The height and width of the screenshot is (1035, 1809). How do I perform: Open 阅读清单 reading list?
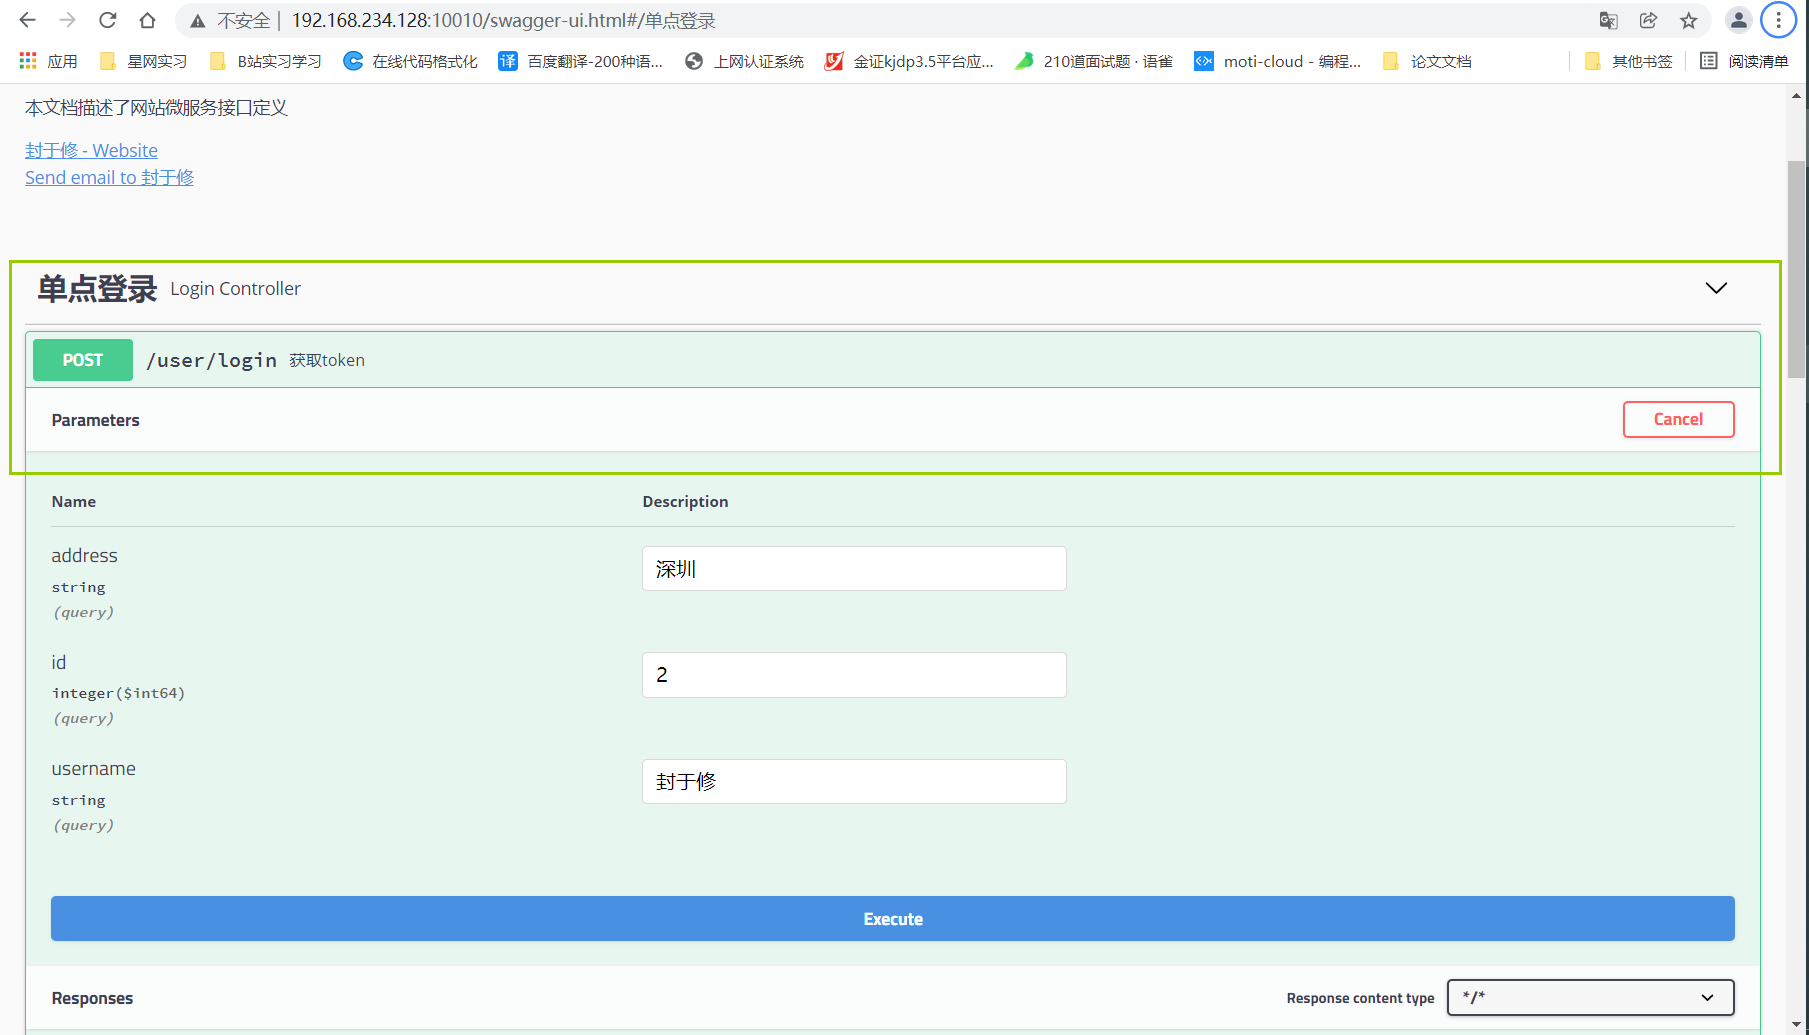coord(1744,61)
